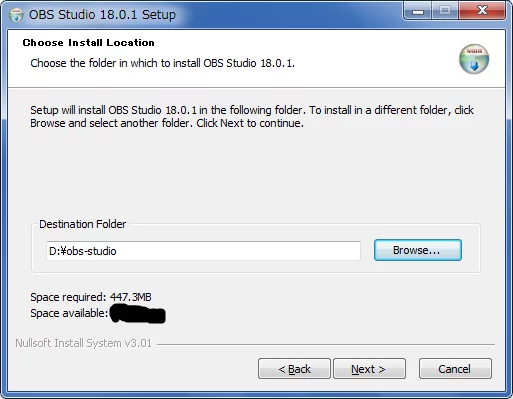Click the "Setup will install OBS Studio" paragraph
Screen dimensions: 513x399
coord(252,116)
